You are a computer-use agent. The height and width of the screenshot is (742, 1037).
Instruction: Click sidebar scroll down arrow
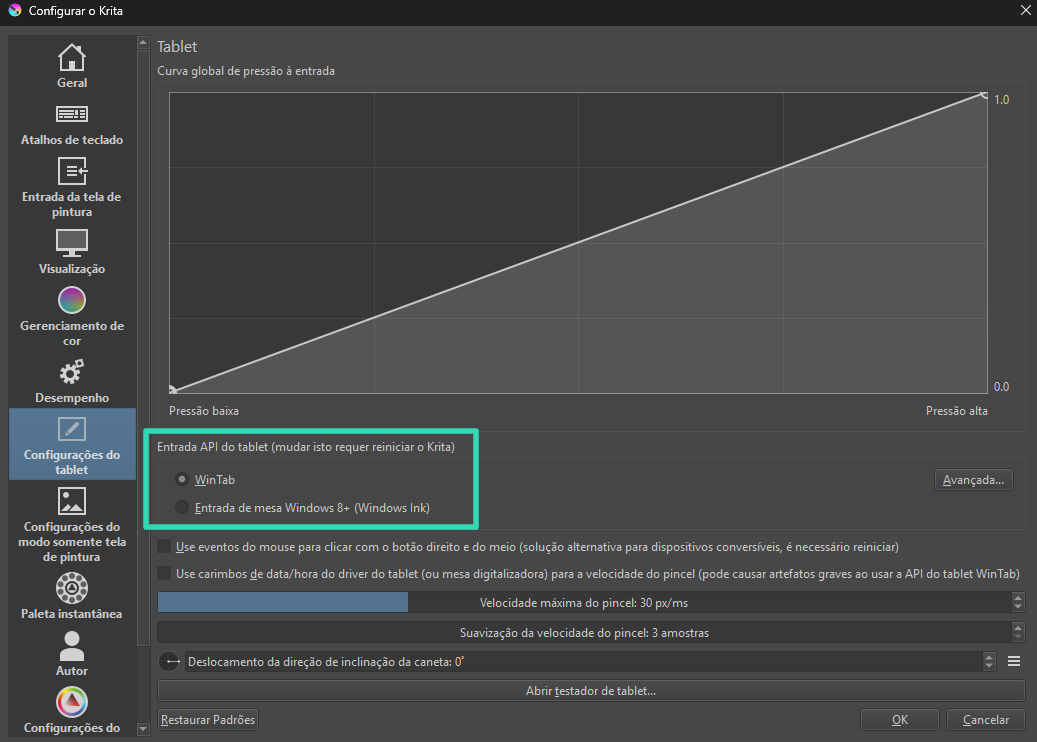pyautogui.click(x=143, y=729)
